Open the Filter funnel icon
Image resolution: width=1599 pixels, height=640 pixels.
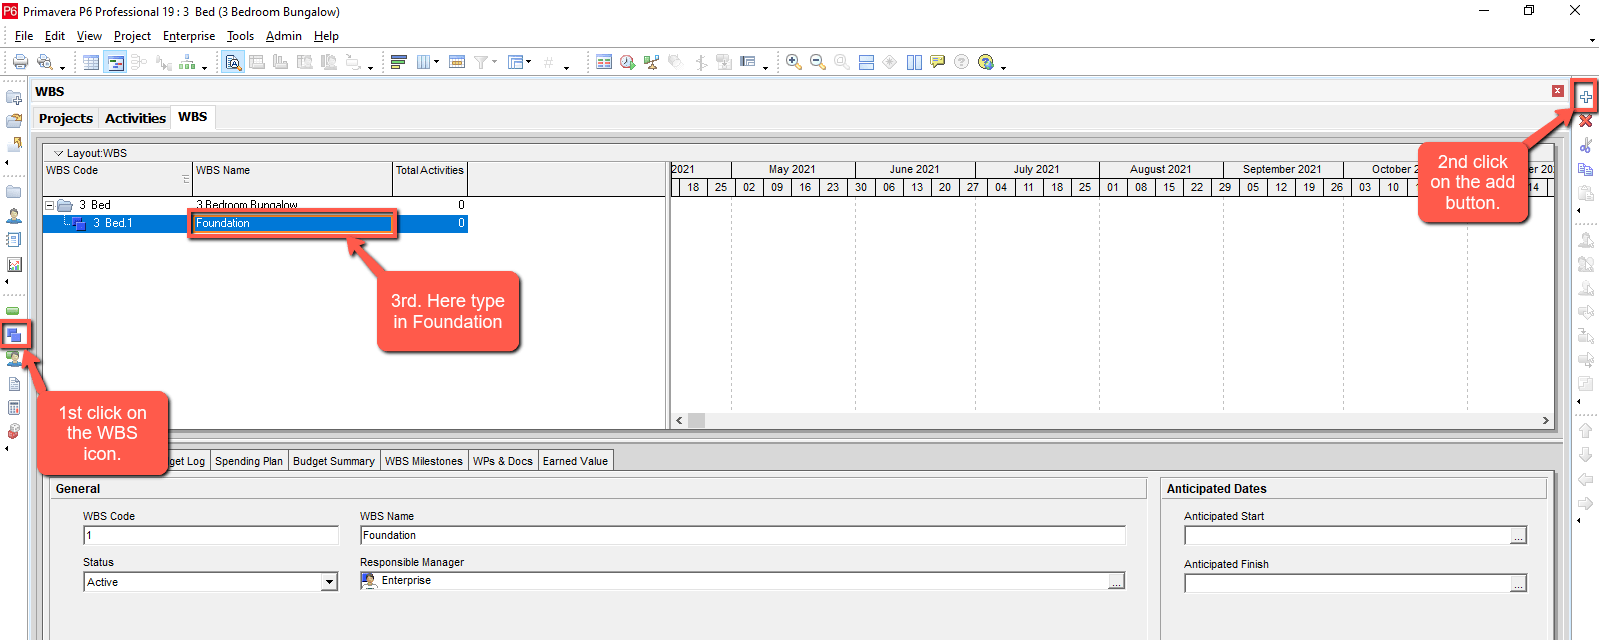[481, 62]
